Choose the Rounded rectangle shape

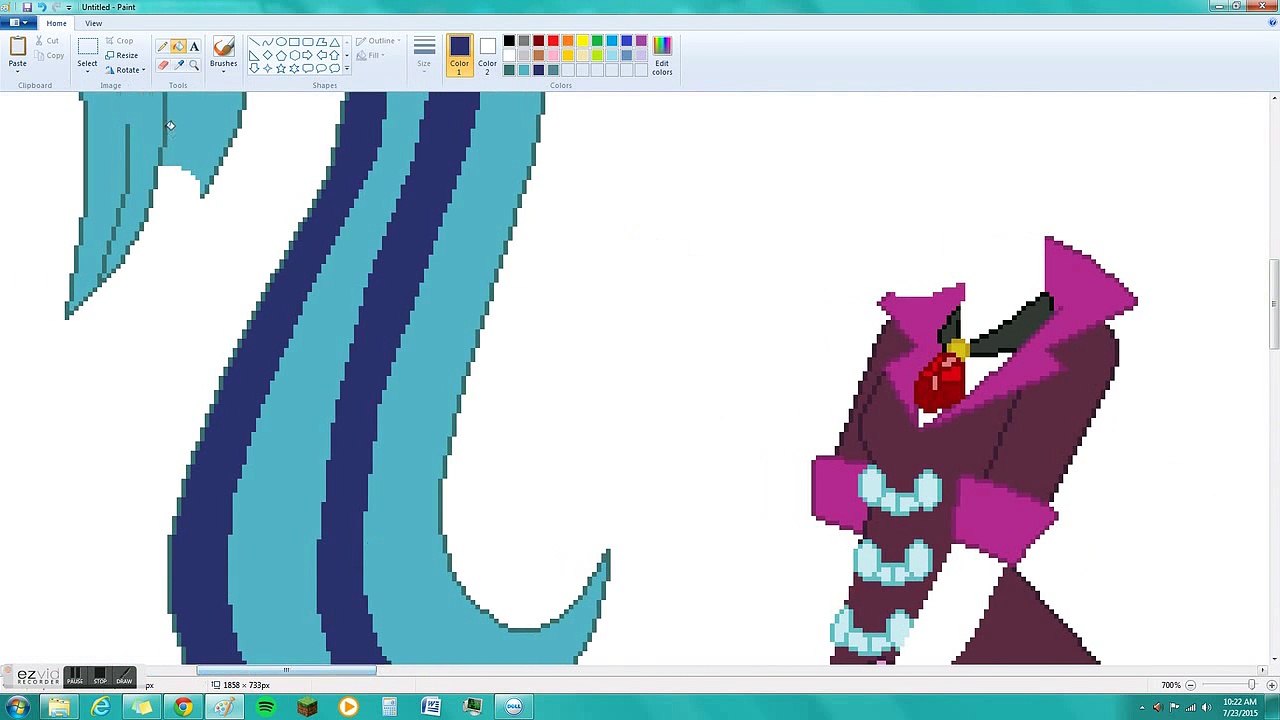307,43
